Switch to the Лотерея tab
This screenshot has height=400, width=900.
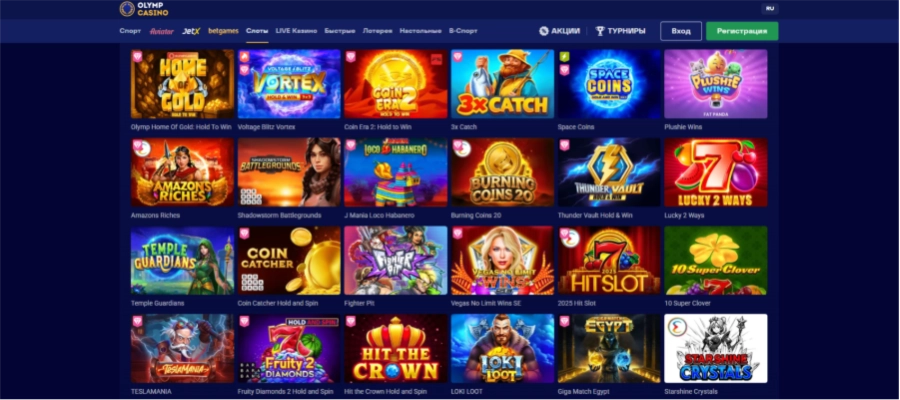click(378, 31)
